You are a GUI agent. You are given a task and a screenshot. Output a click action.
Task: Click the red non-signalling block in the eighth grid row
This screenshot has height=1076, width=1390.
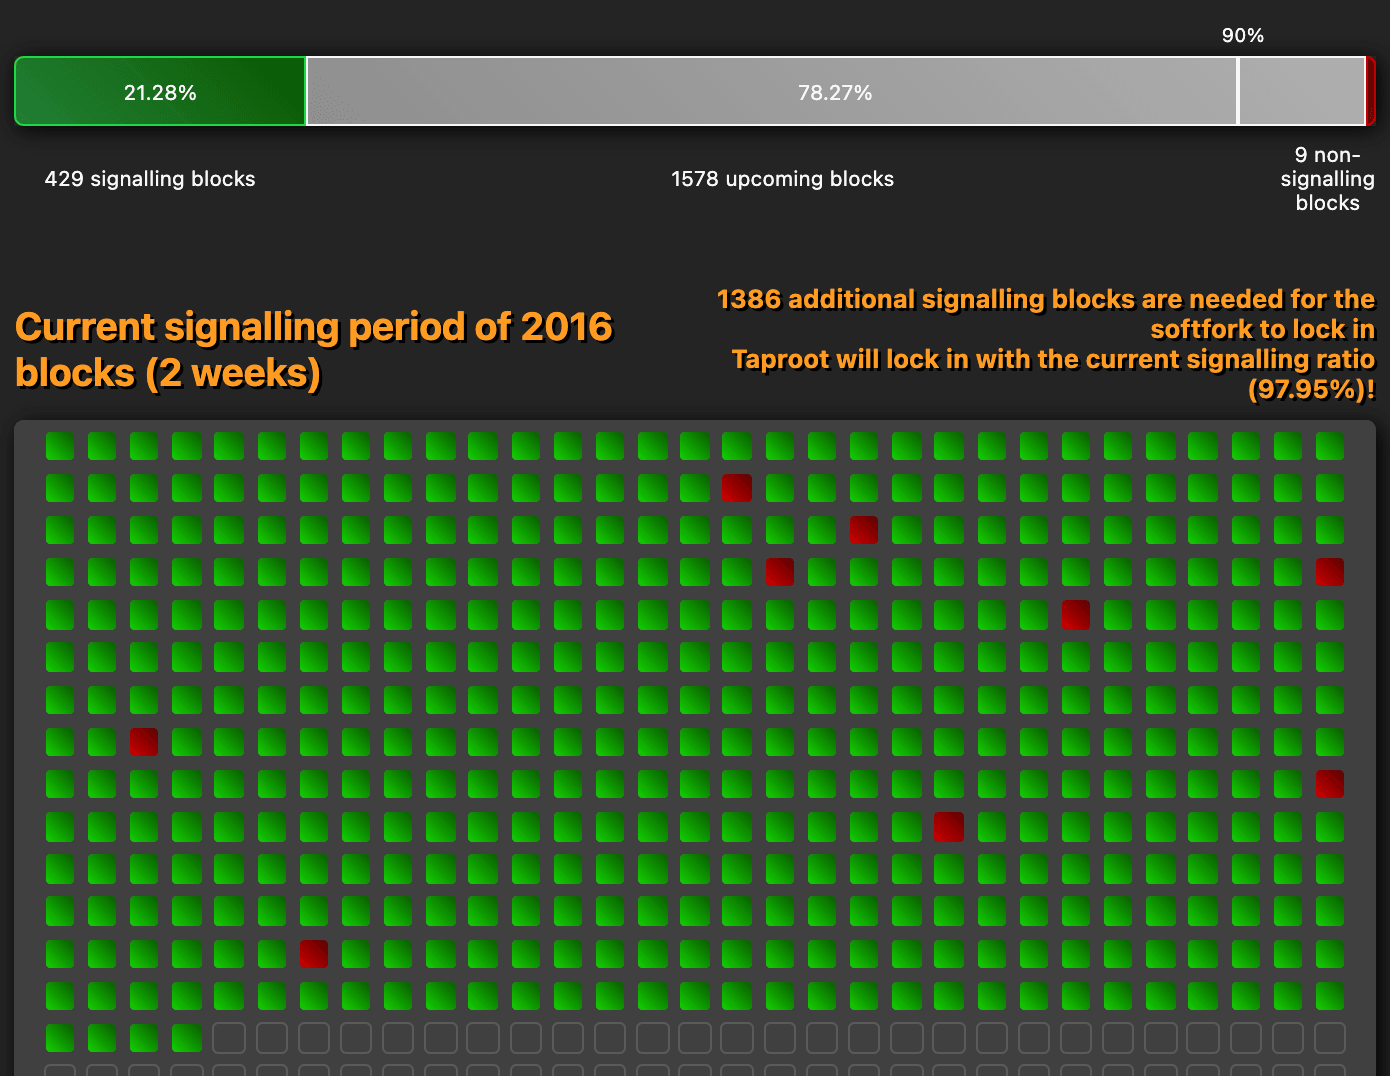(144, 742)
